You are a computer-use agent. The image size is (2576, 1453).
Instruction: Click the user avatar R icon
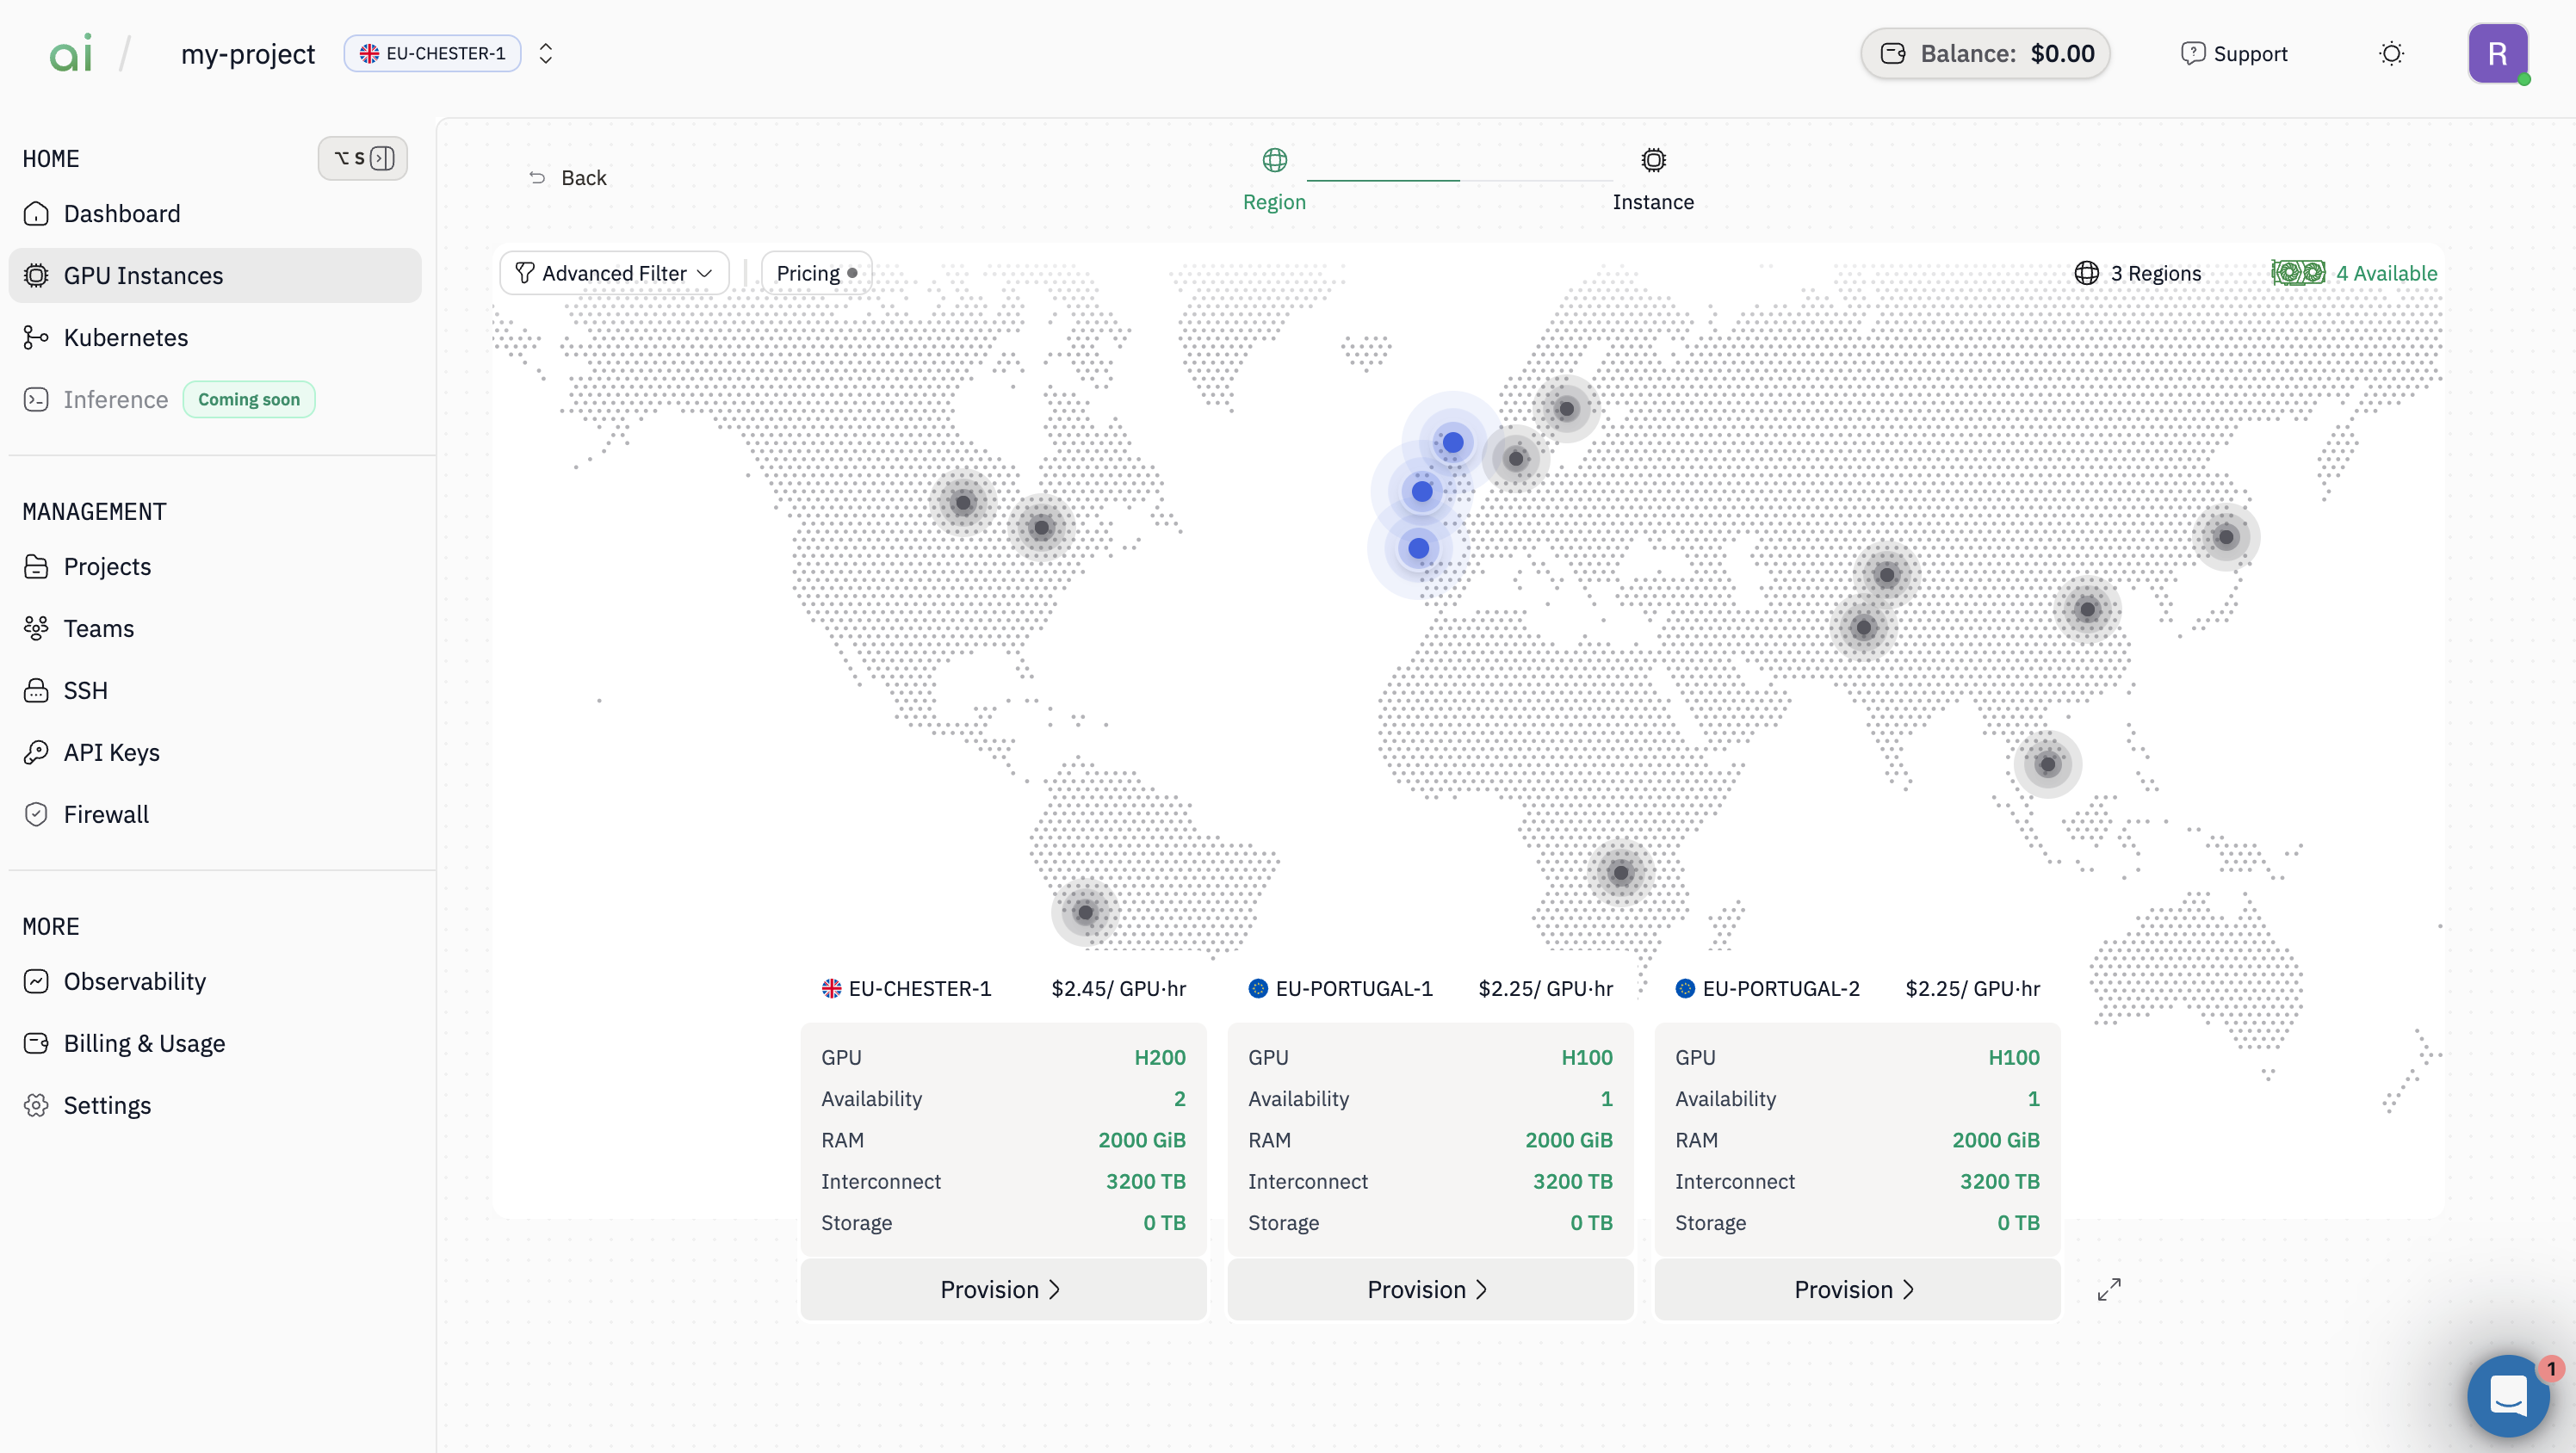click(x=2497, y=54)
